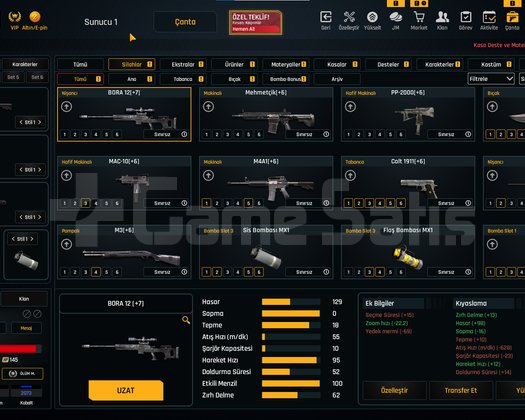Toggle slot 5 on M4A1 card
The image size is (525, 420).
(248, 203)
